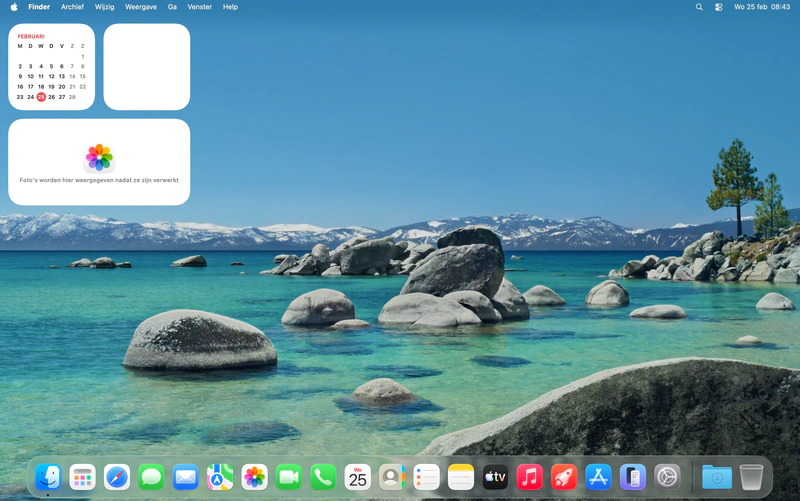Click Photos flower icon in photo widget
800x501 pixels.
point(99,158)
